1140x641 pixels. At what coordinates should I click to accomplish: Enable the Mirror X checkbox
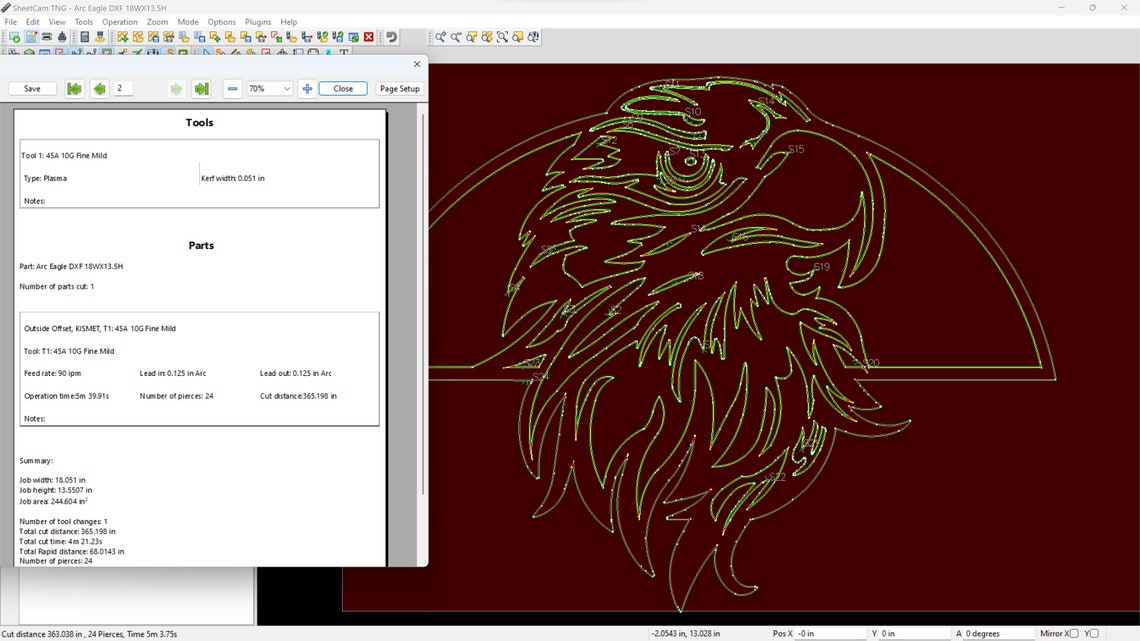coord(1074,633)
